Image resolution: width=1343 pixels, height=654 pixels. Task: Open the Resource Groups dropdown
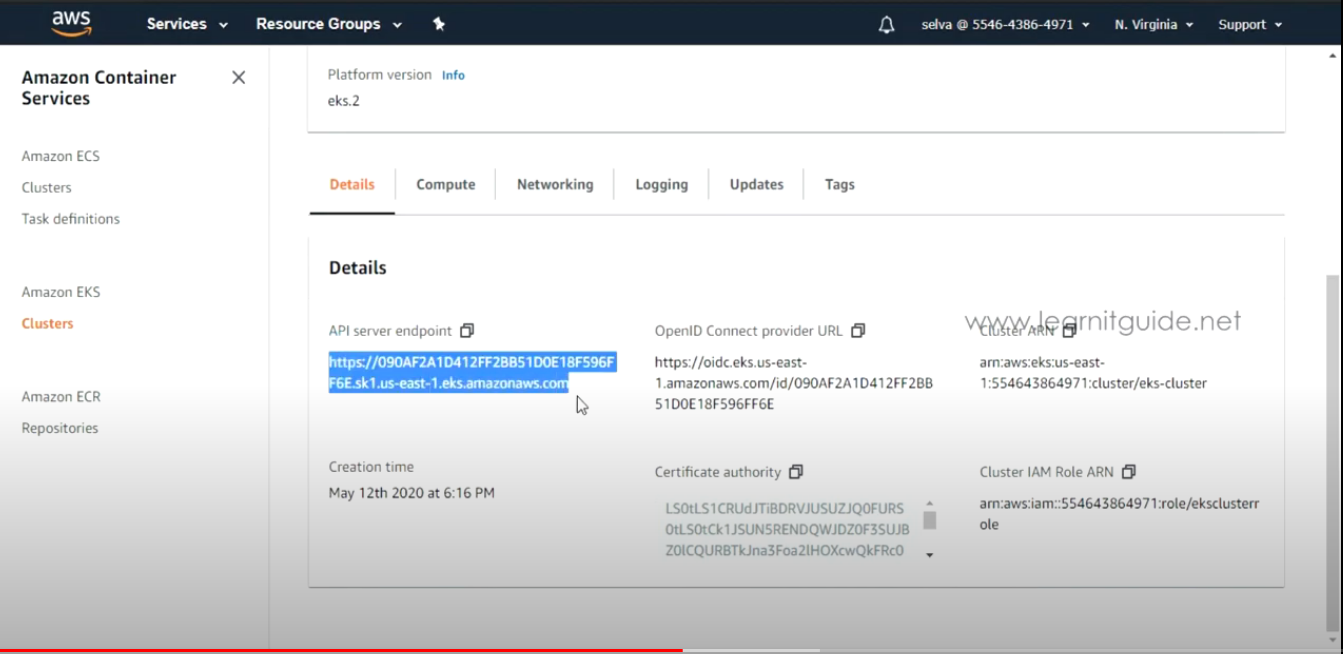(x=329, y=24)
